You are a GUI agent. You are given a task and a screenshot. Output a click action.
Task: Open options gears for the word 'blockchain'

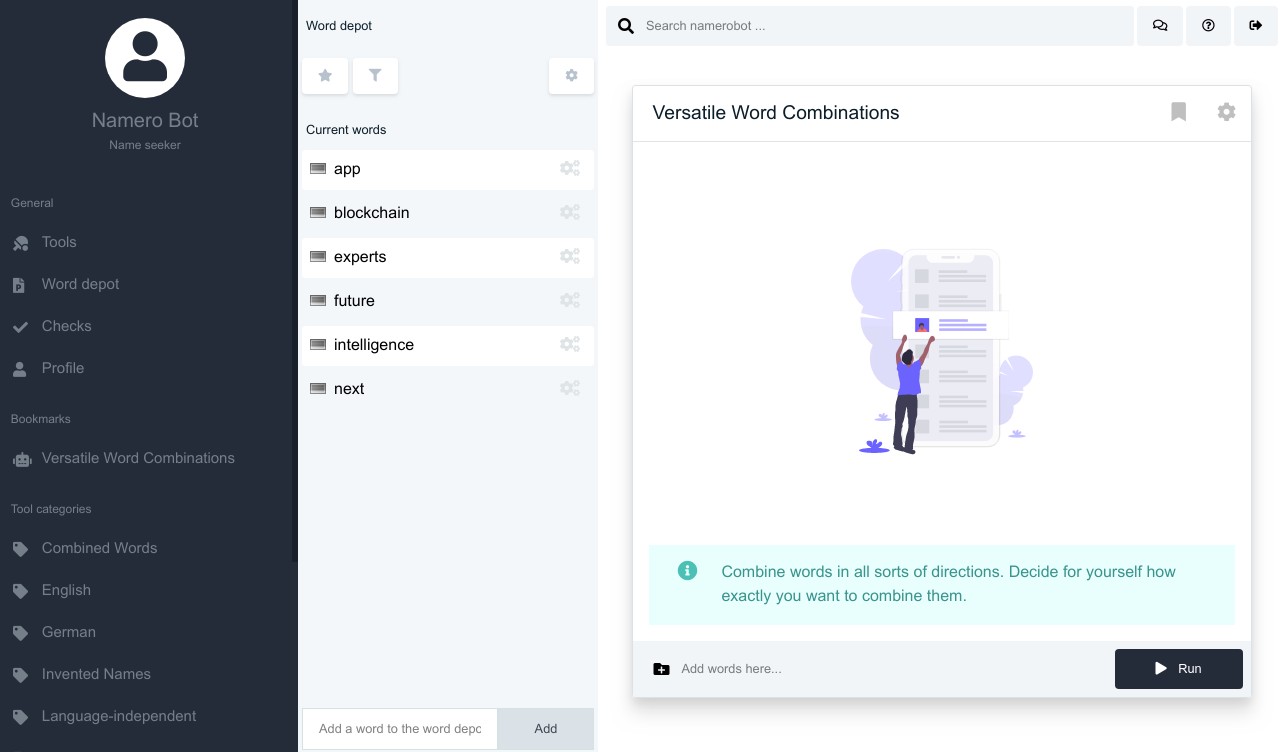(x=569, y=213)
